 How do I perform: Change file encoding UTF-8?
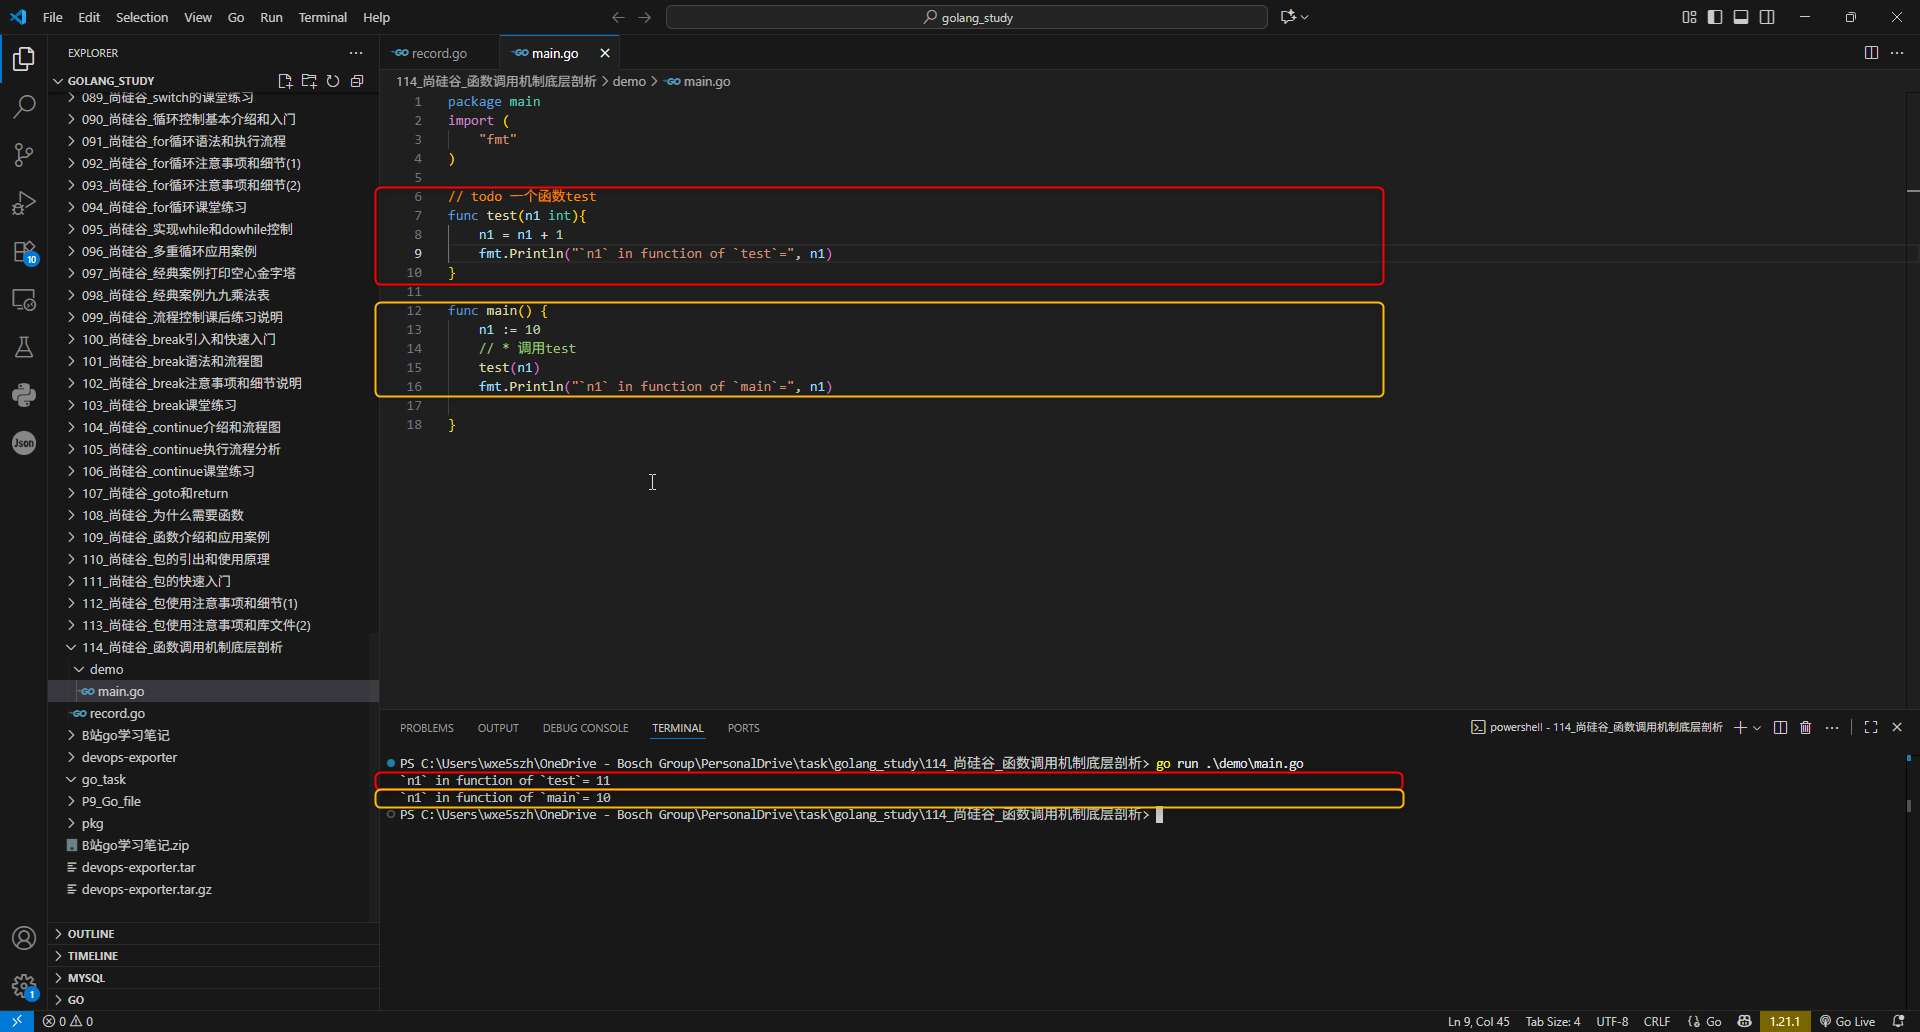[1612, 1021]
